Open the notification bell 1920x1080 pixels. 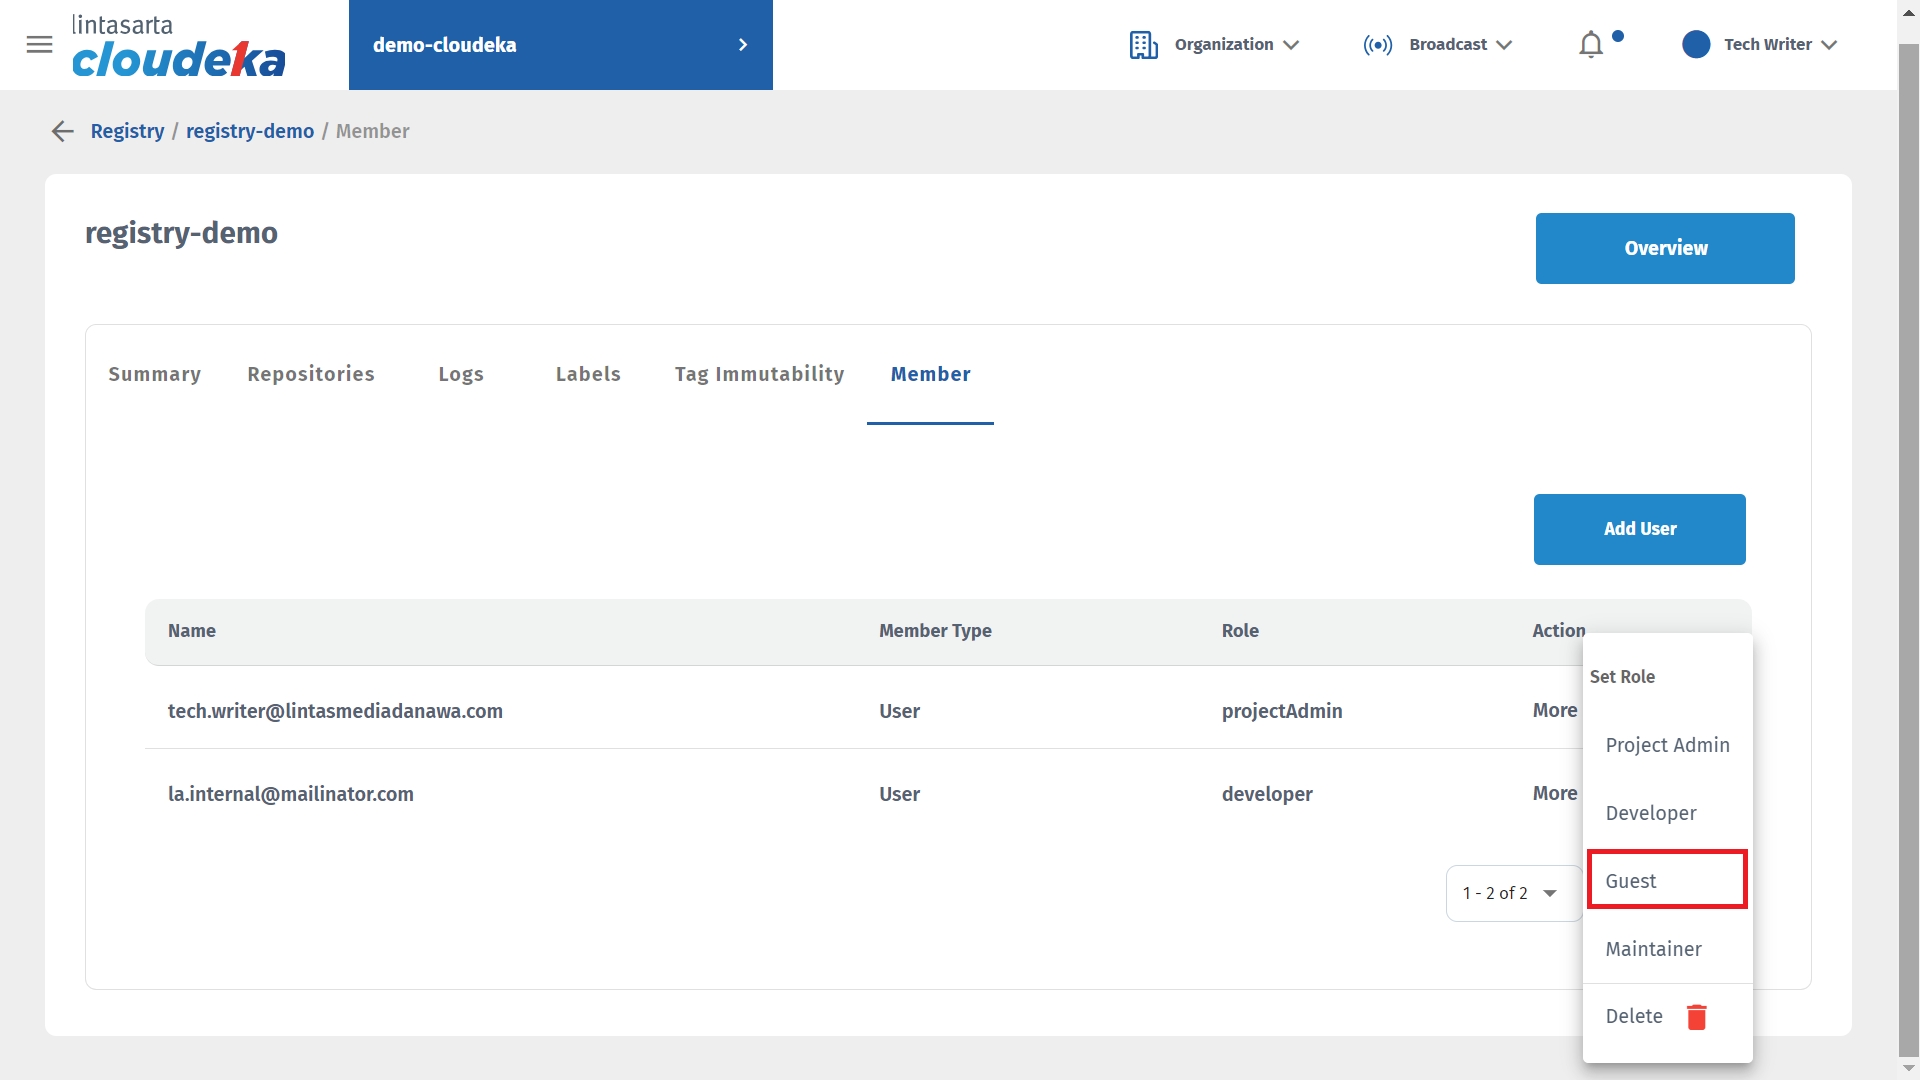[x=1590, y=45]
